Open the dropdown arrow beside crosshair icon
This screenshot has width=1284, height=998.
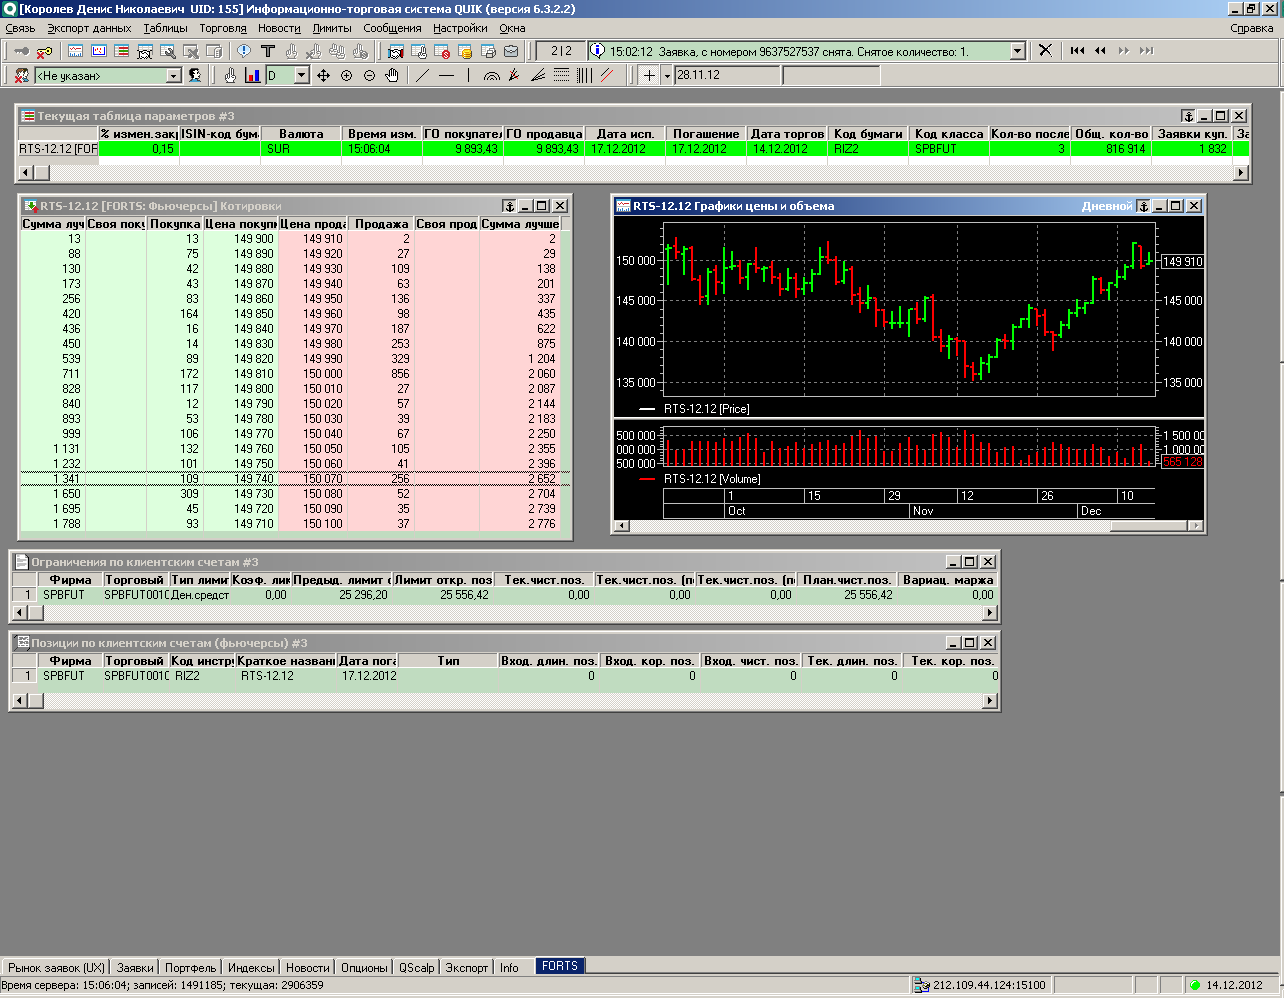(668, 75)
